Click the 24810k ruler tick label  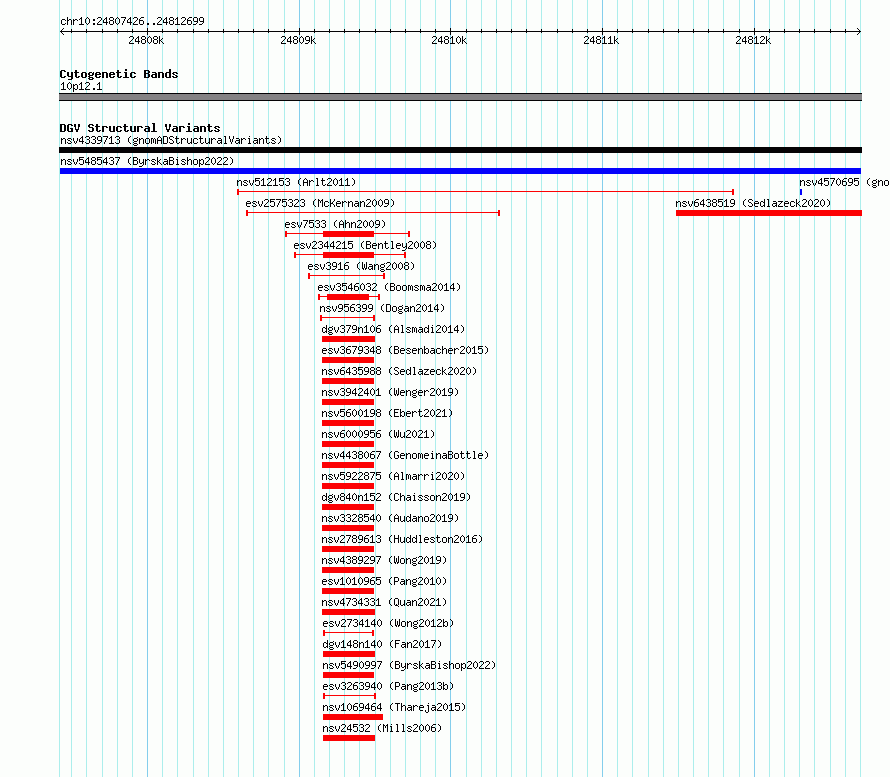point(449,40)
